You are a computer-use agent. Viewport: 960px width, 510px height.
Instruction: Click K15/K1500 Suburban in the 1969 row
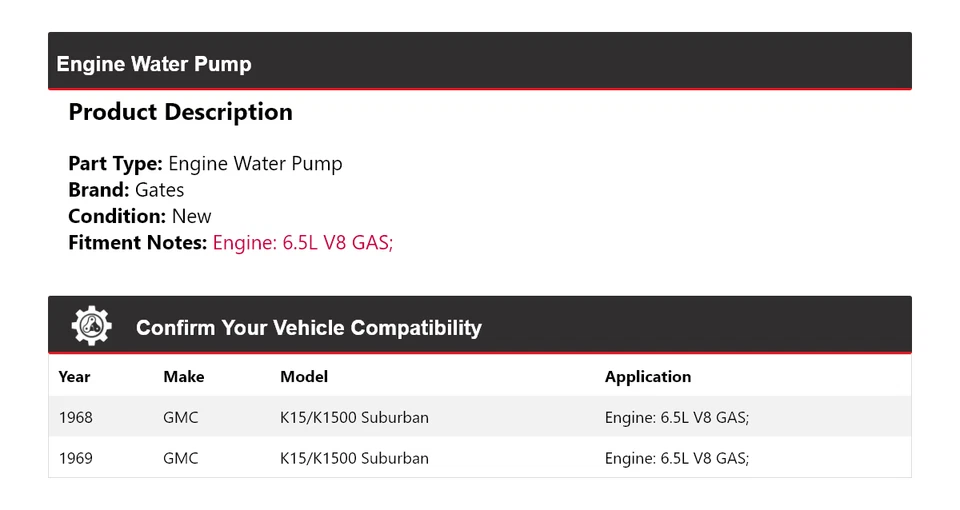(x=354, y=458)
